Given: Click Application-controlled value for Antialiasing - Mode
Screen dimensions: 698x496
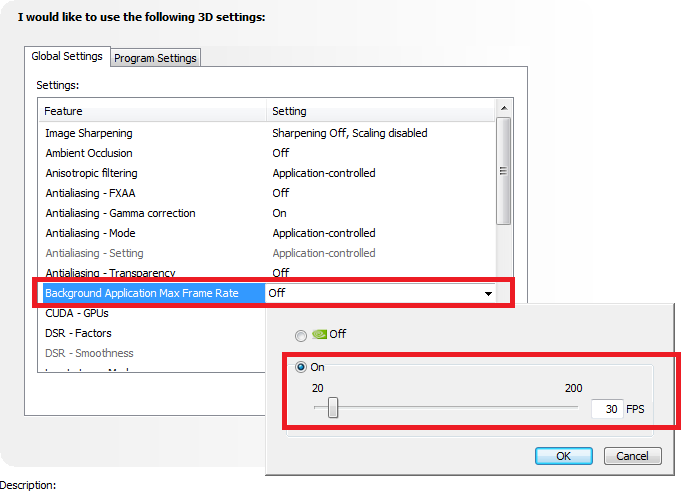Looking at the screenshot, I should click(x=324, y=233).
